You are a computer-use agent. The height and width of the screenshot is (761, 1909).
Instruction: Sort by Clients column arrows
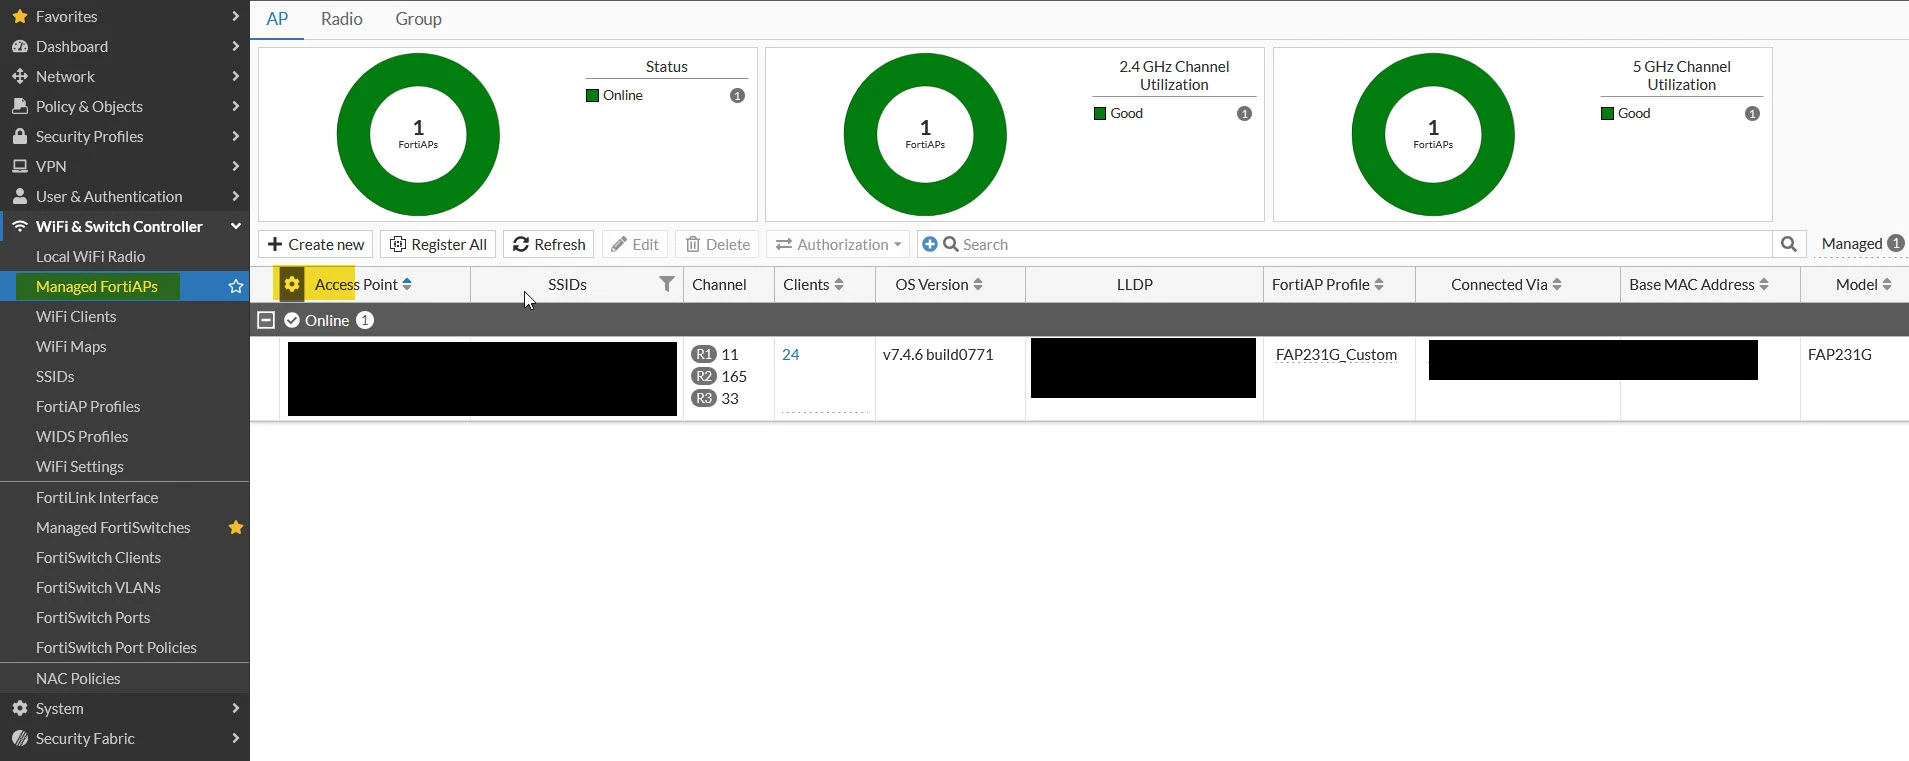839,284
